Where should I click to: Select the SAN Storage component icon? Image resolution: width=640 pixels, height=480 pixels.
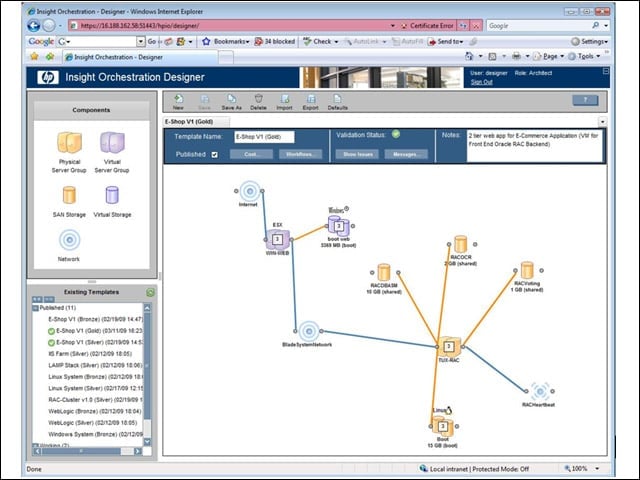[69, 195]
